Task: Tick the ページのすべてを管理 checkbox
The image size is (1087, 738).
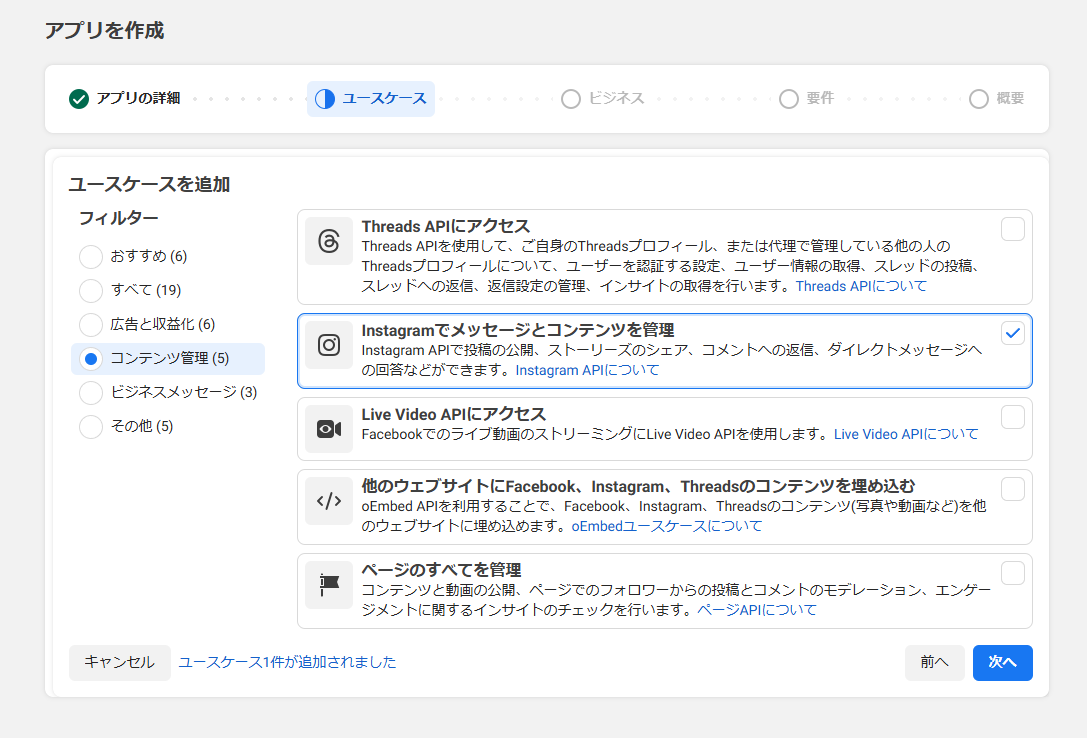Action: (1012, 573)
